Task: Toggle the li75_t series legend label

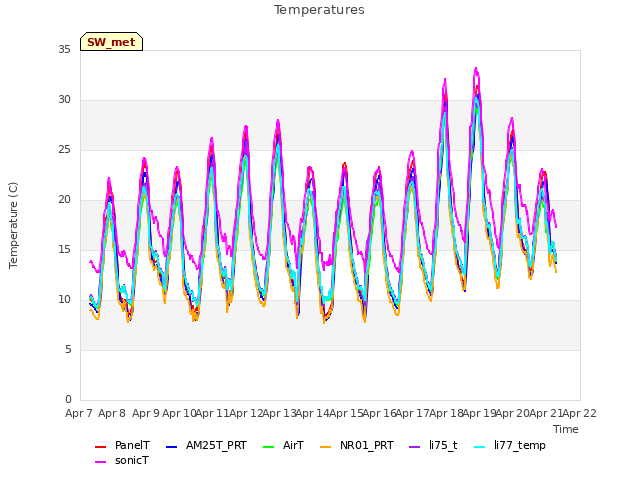Action: 443,445
